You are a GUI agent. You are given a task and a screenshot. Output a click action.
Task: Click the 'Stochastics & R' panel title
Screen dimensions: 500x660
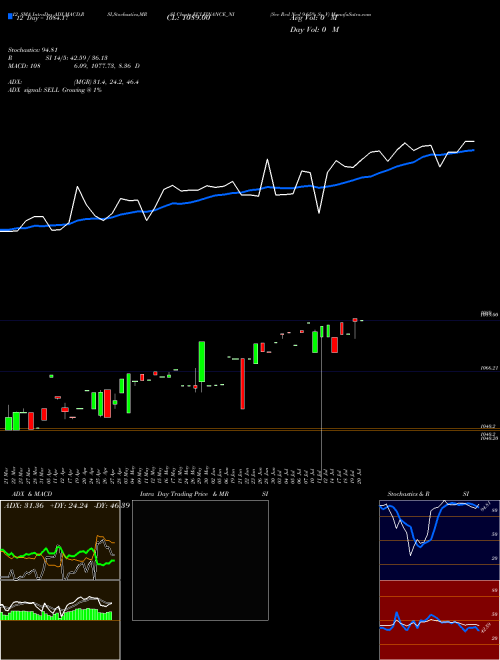[408, 494]
